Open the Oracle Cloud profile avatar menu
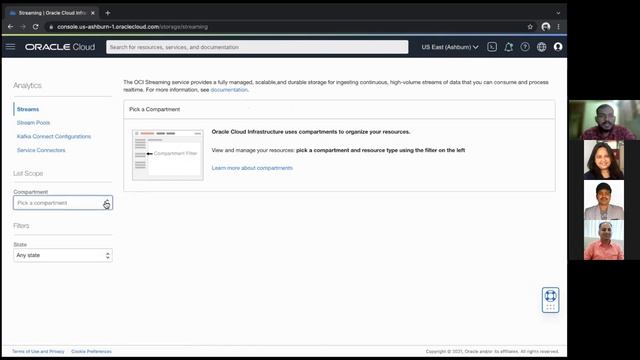The height and width of the screenshot is (360, 640). tap(558, 47)
